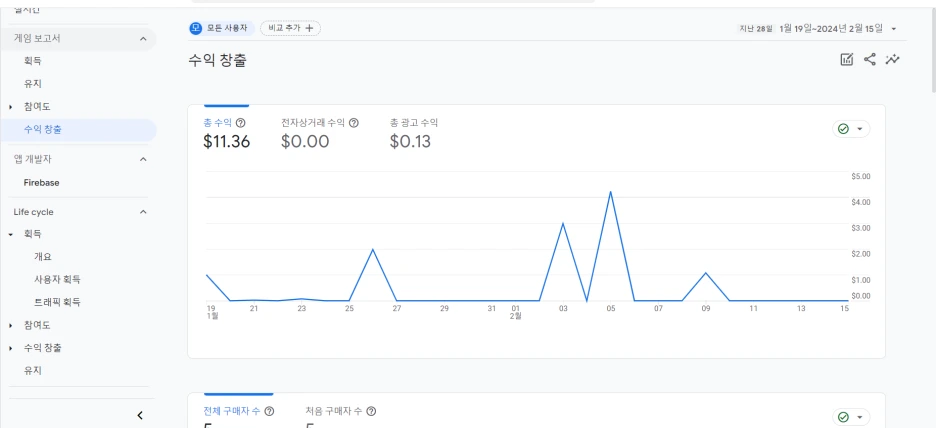Collapse the 게임 보고서 section
The height and width of the screenshot is (428, 936).
pyautogui.click(x=142, y=38)
